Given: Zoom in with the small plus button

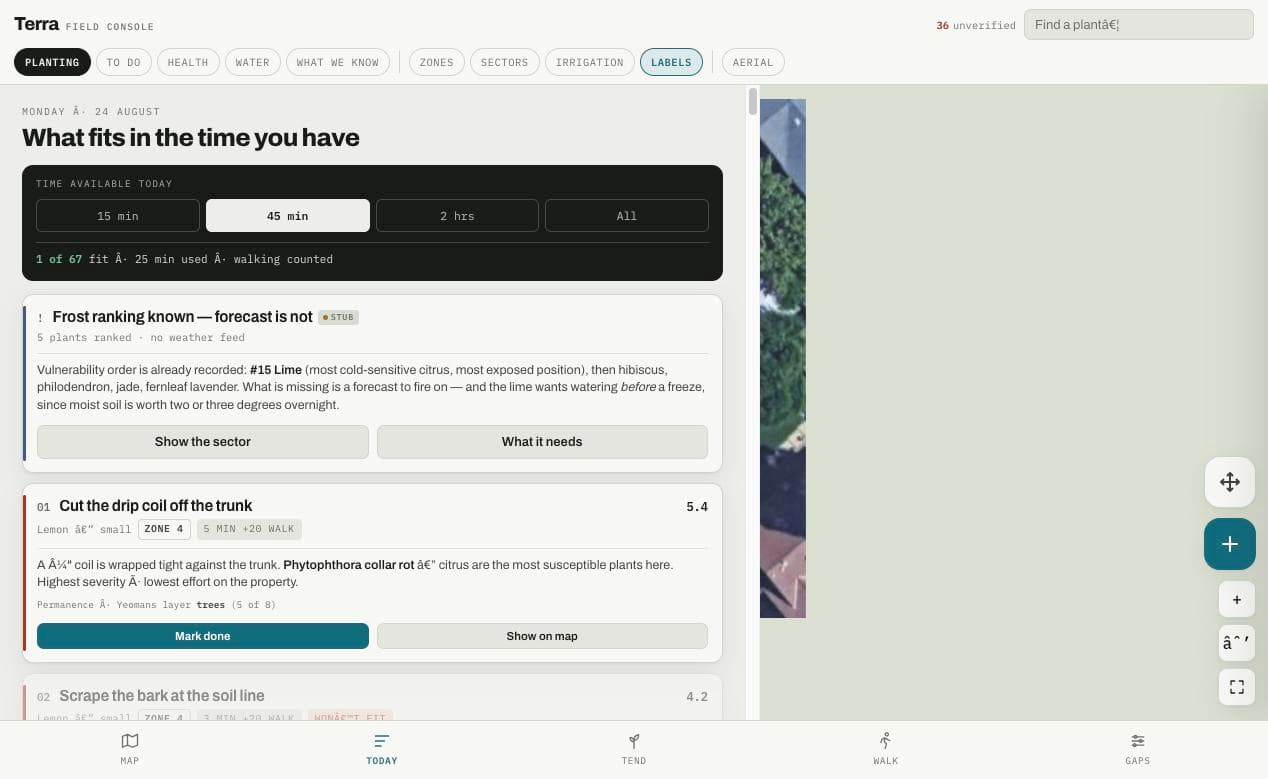Looking at the screenshot, I should click(1237, 600).
